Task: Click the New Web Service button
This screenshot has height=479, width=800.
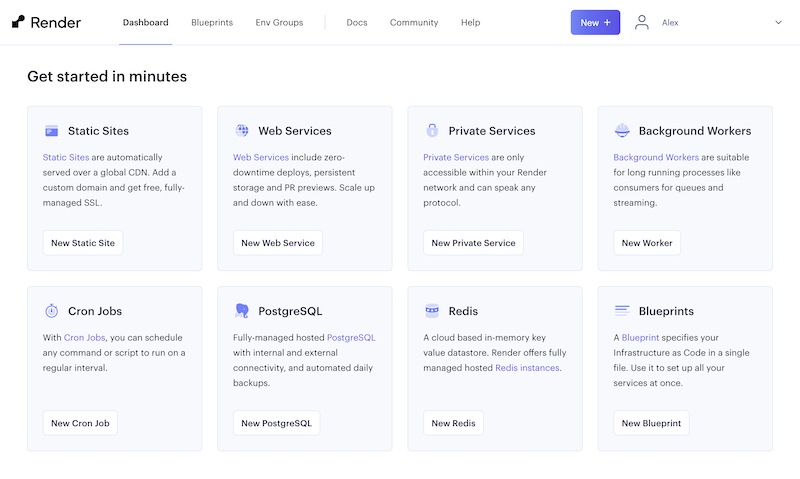Action: coord(278,243)
